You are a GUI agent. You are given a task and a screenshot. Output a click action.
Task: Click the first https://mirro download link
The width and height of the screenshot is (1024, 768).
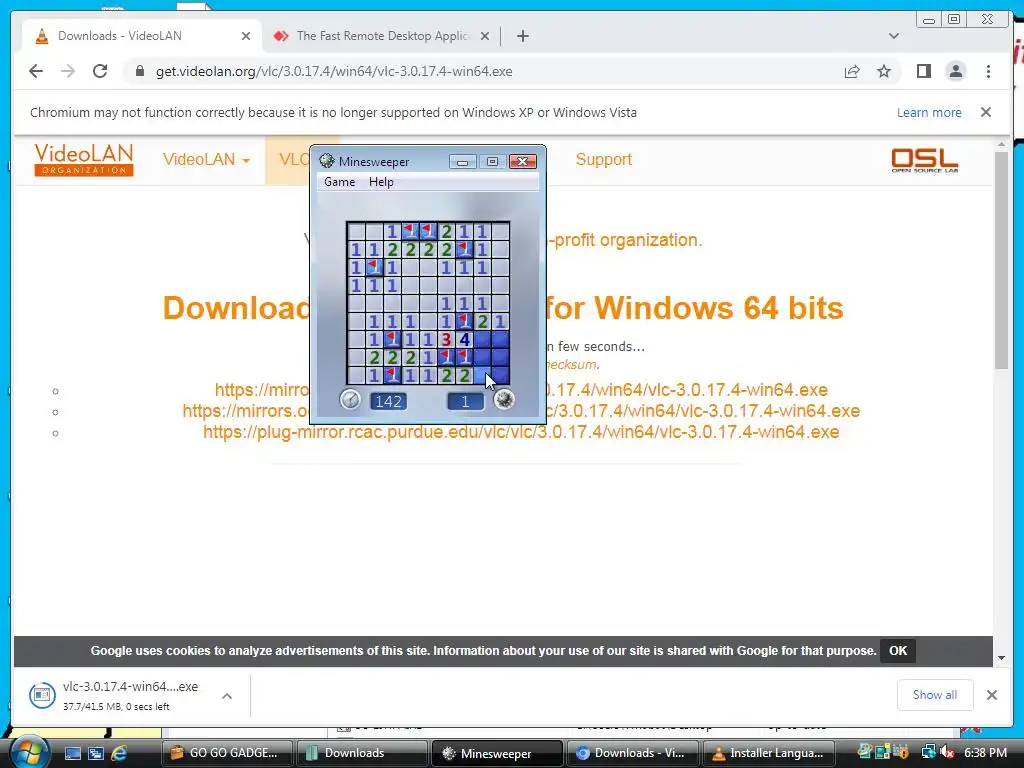point(520,390)
